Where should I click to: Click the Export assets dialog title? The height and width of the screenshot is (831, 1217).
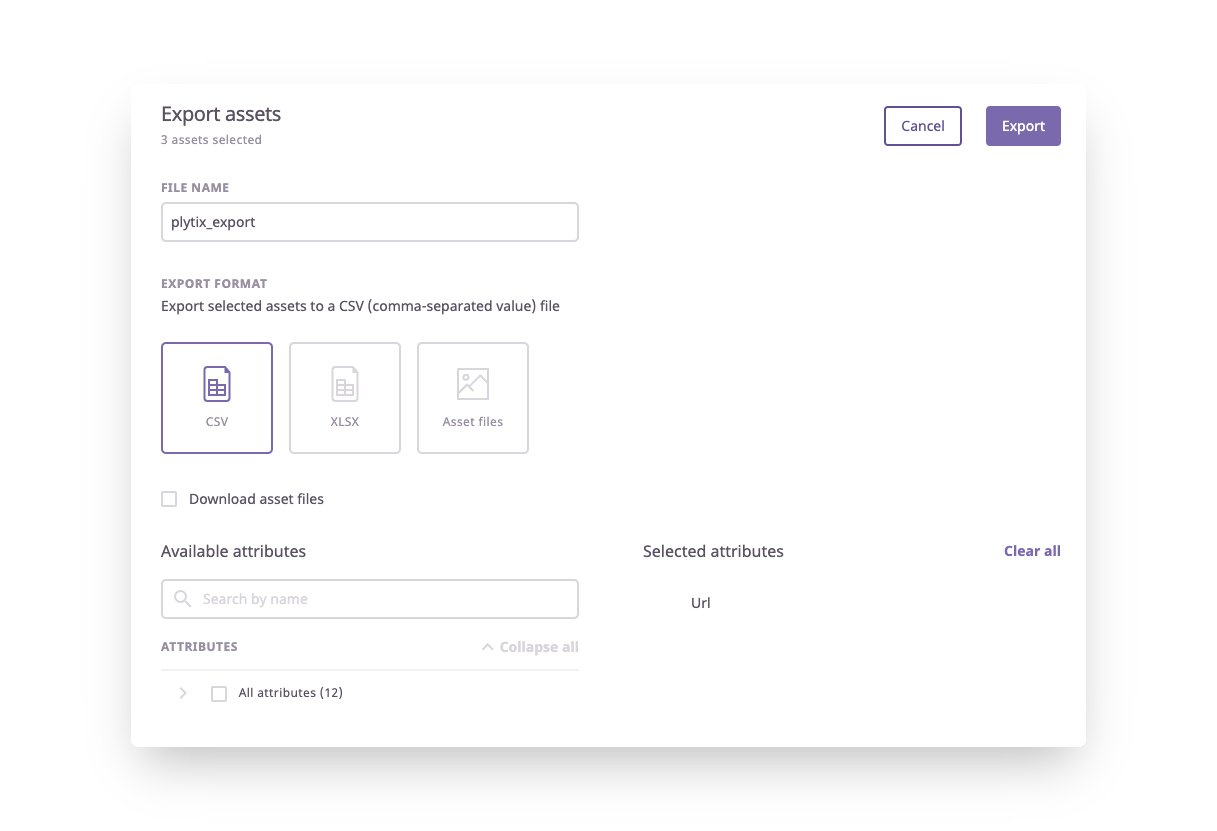221,114
